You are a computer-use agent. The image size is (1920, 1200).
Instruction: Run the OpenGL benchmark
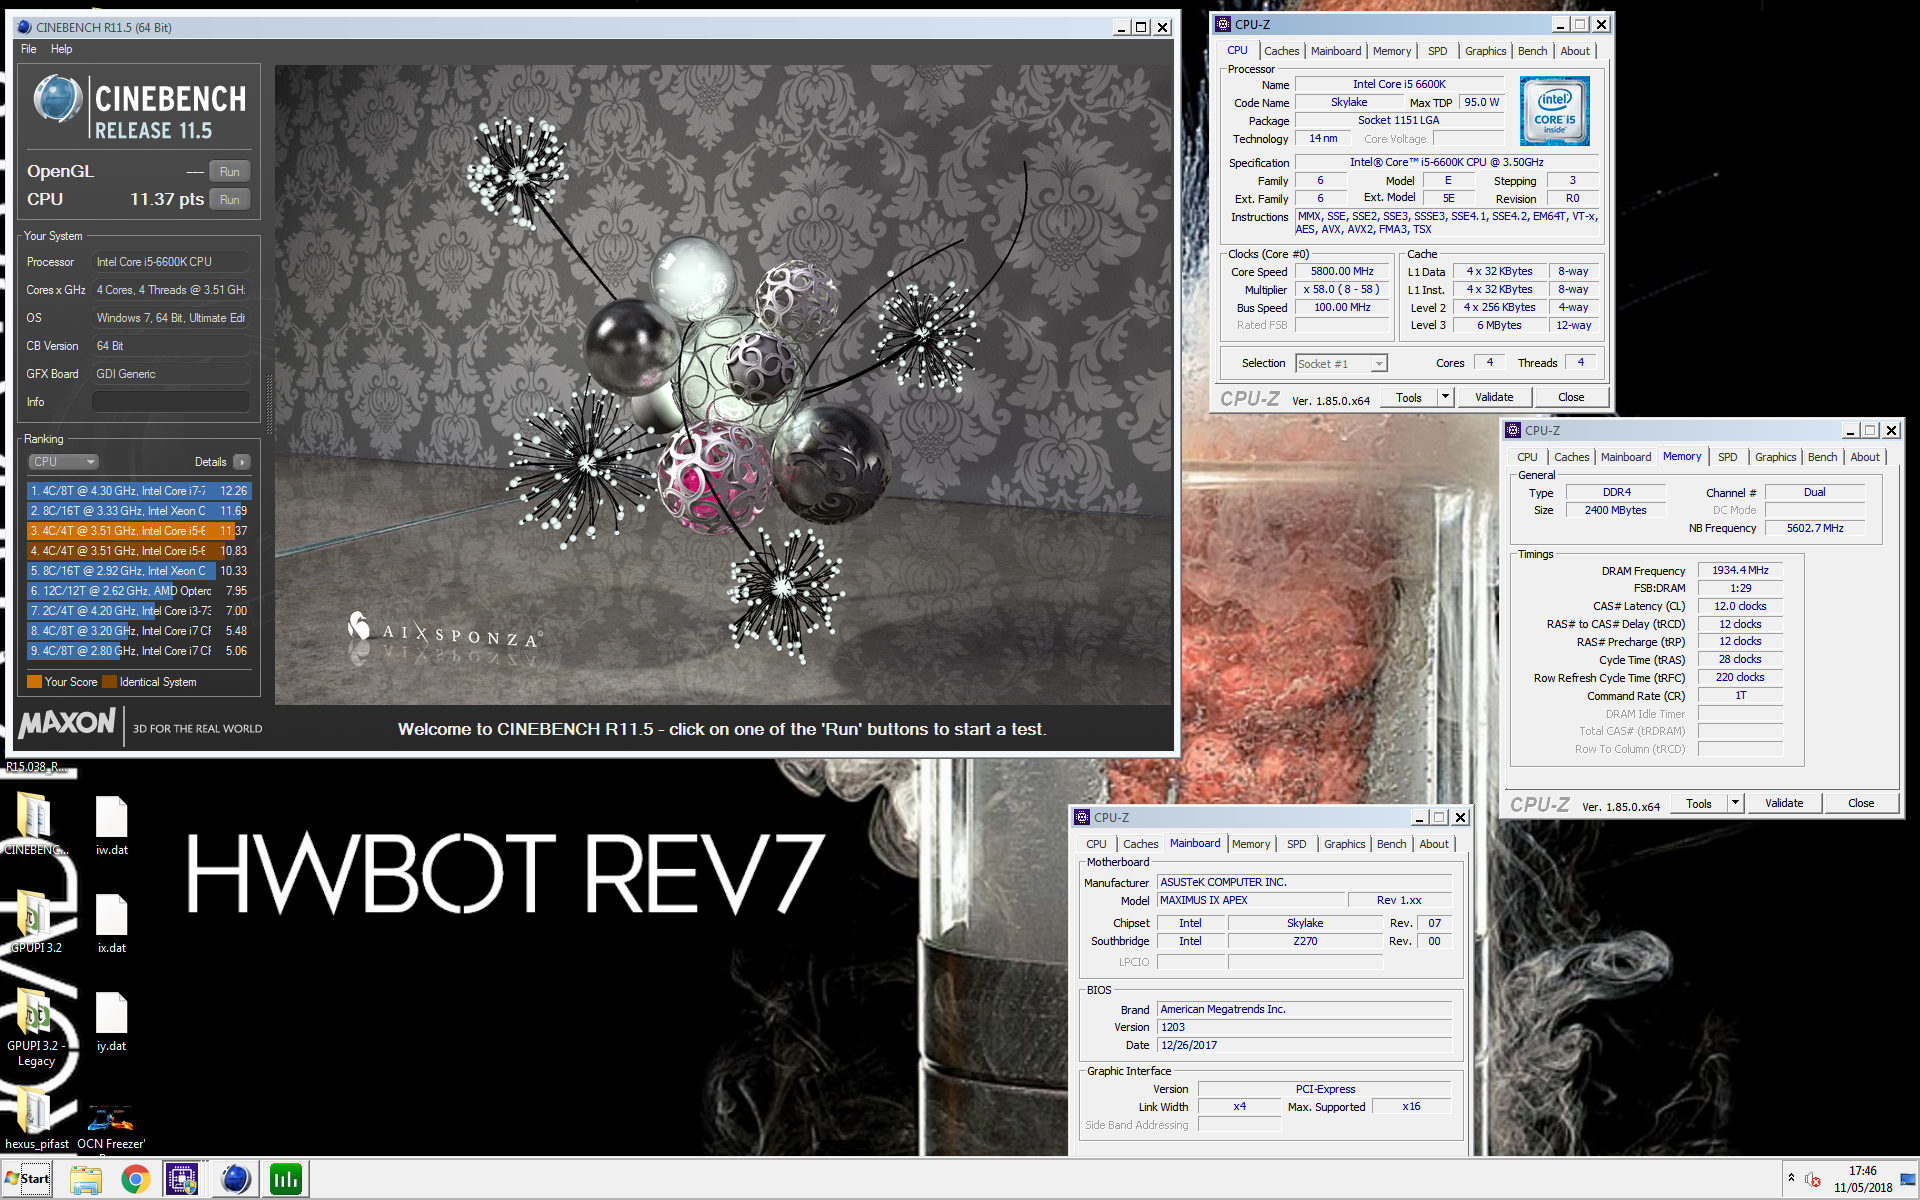[230, 172]
